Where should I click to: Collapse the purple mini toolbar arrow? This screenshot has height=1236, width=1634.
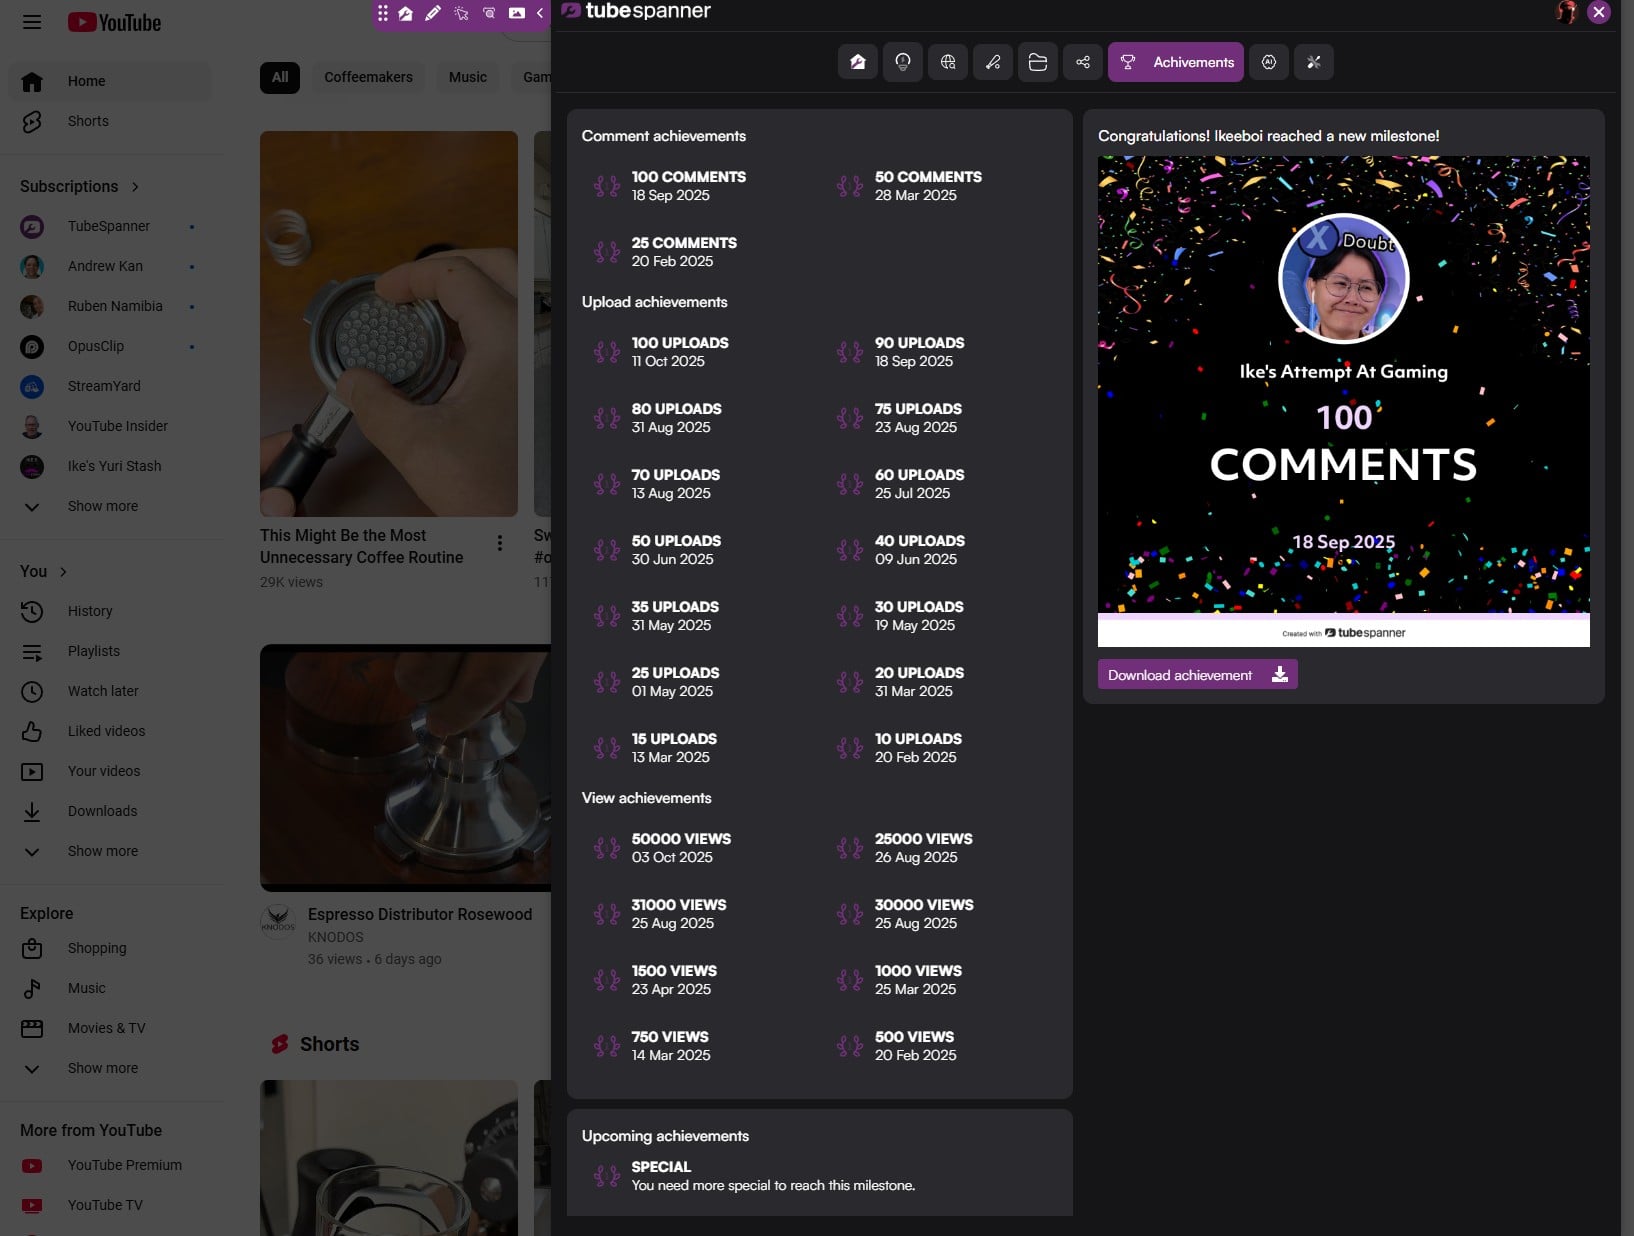point(540,13)
